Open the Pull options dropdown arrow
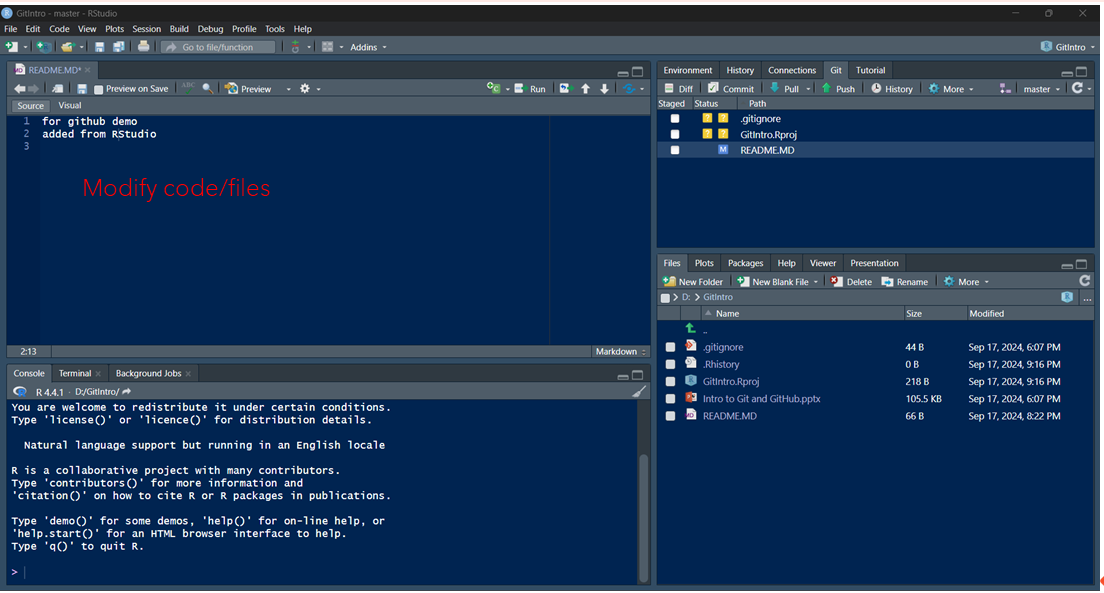 pyautogui.click(x=808, y=89)
